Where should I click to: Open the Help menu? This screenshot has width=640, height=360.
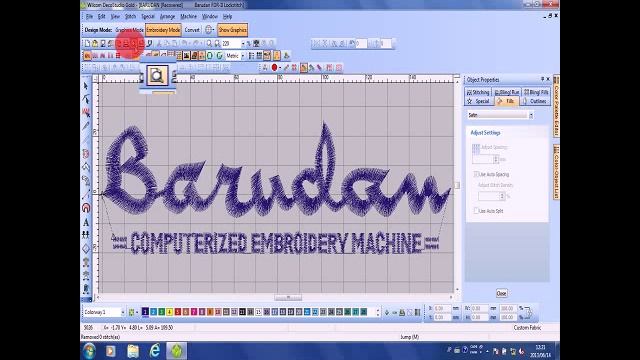(x=227, y=17)
